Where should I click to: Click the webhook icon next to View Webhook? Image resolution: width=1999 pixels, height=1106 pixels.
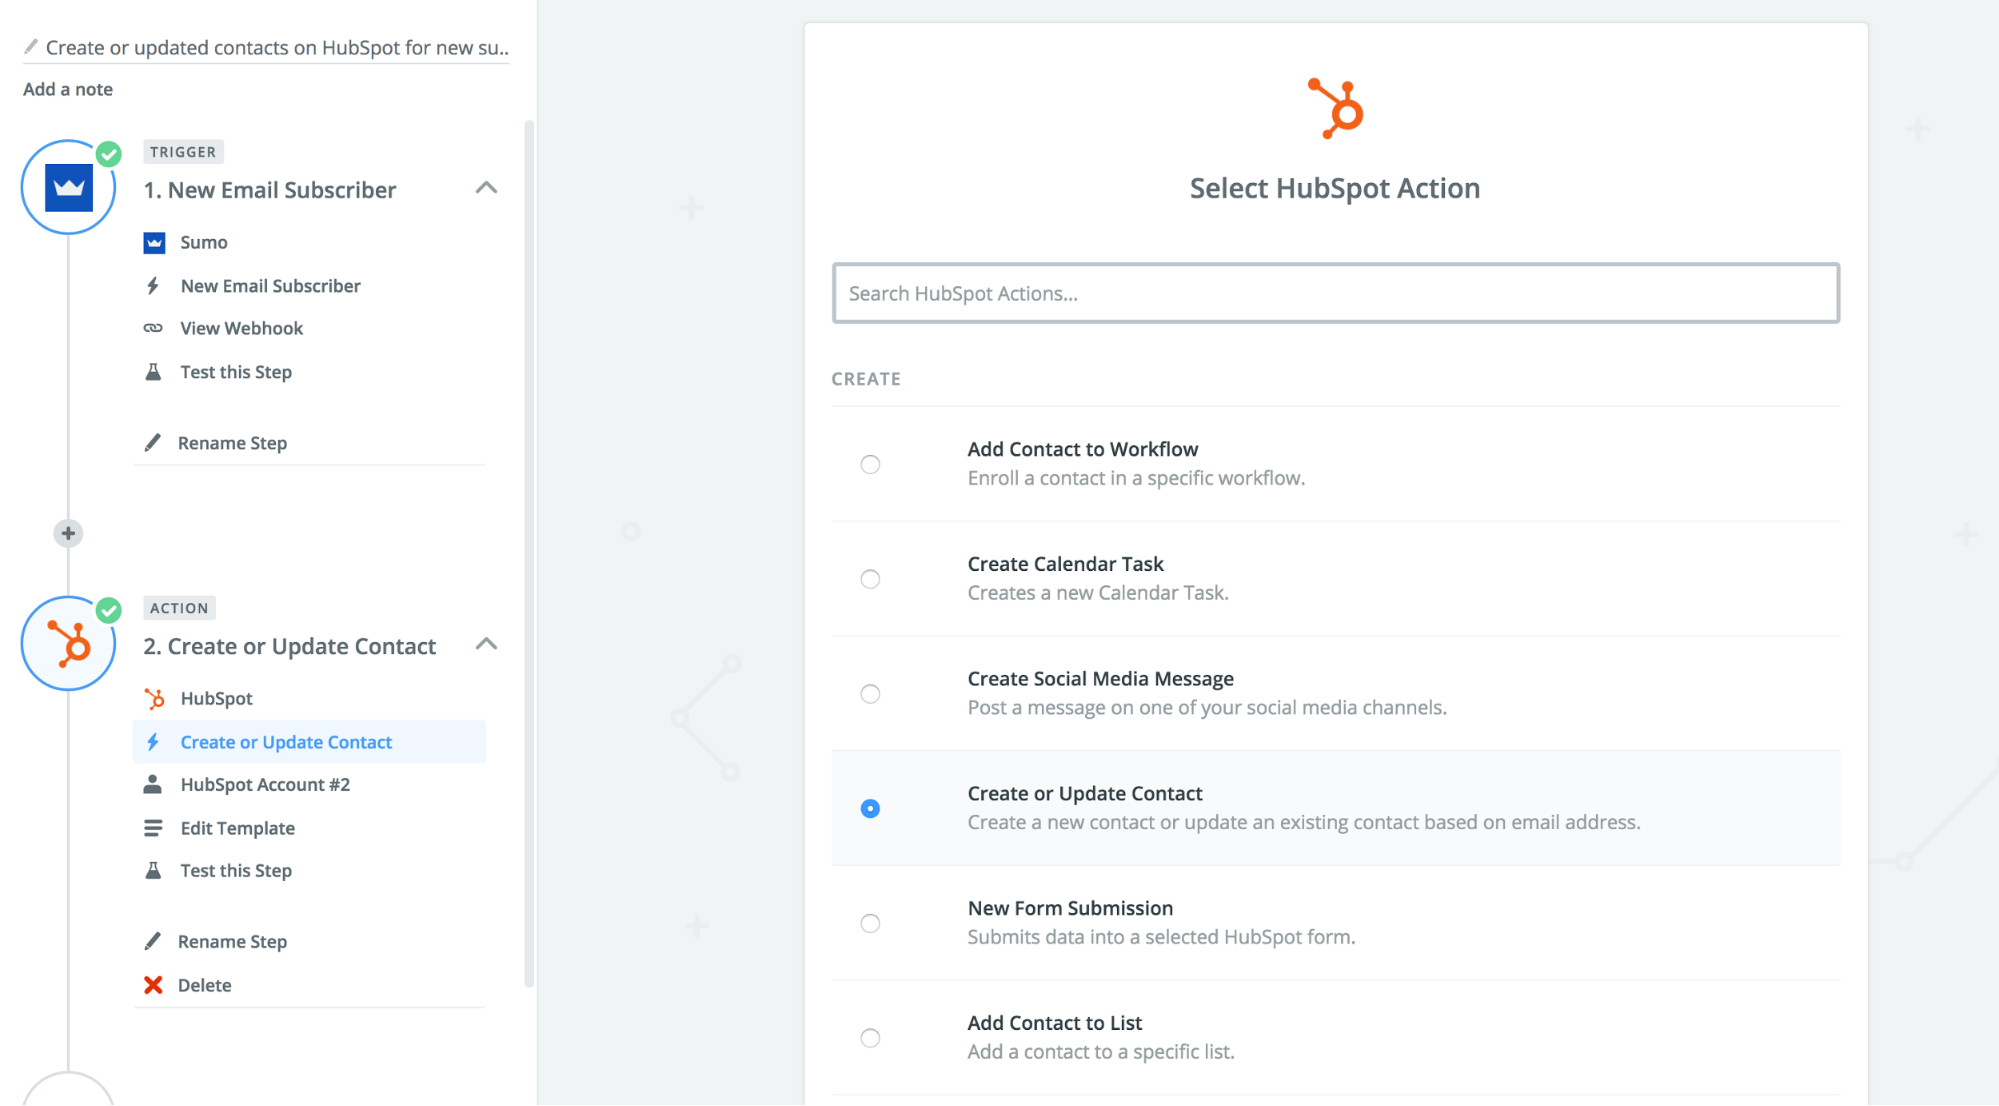154,327
